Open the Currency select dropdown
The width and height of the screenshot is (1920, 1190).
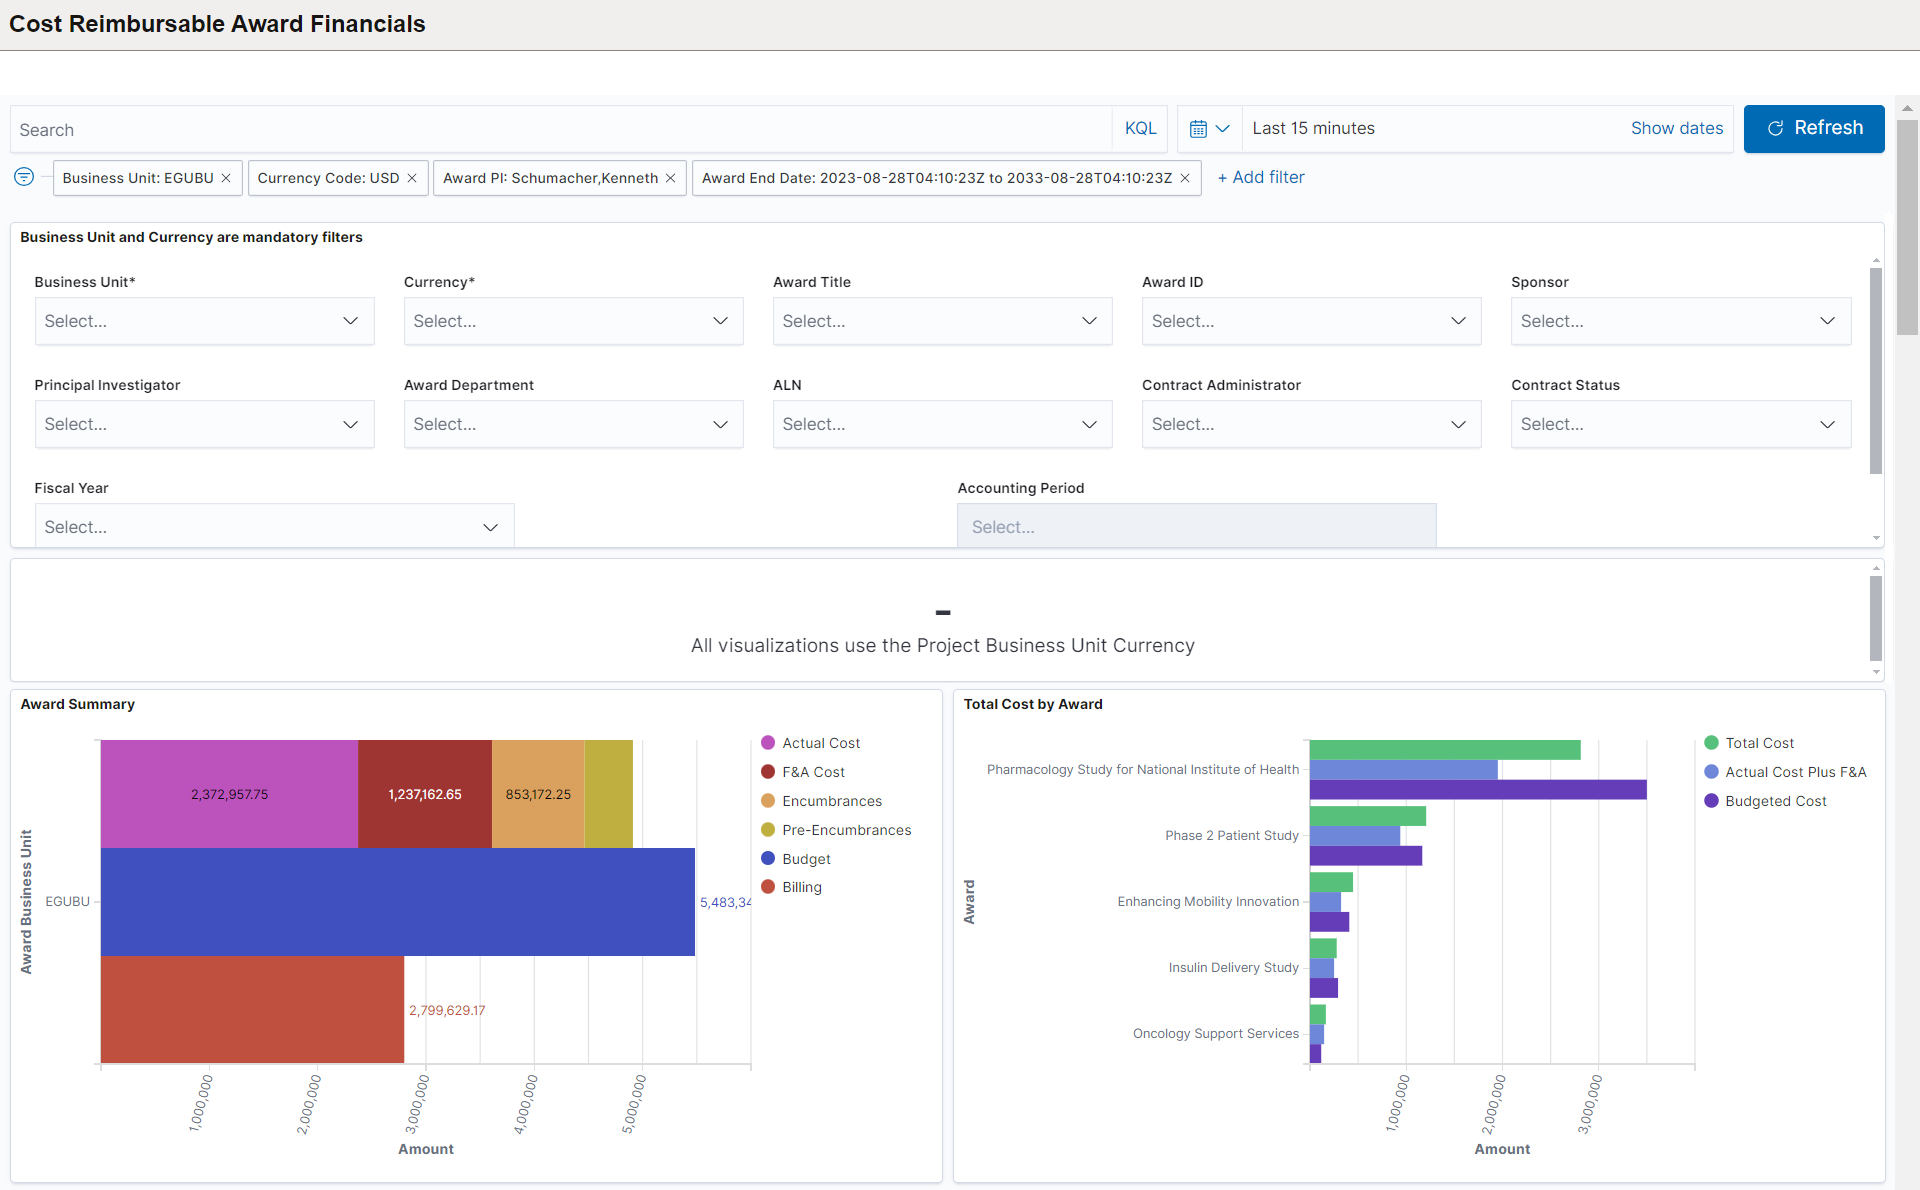tap(571, 321)
